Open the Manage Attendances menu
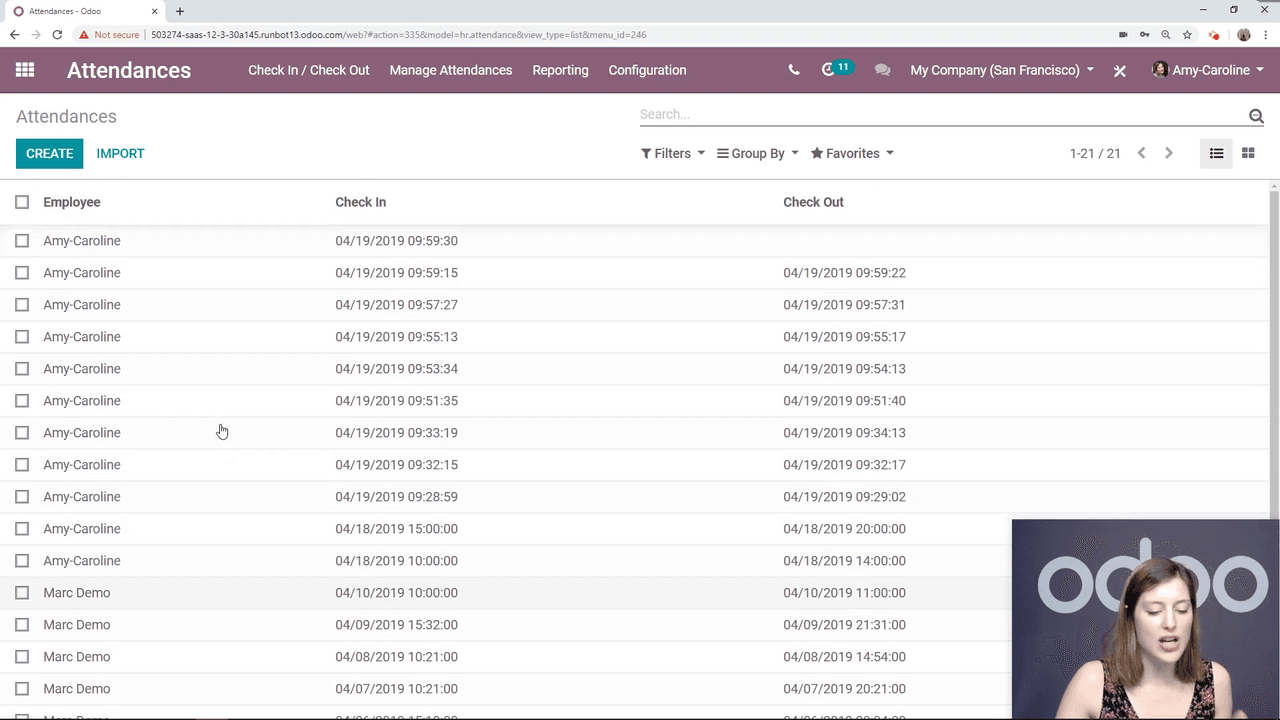 450,70
